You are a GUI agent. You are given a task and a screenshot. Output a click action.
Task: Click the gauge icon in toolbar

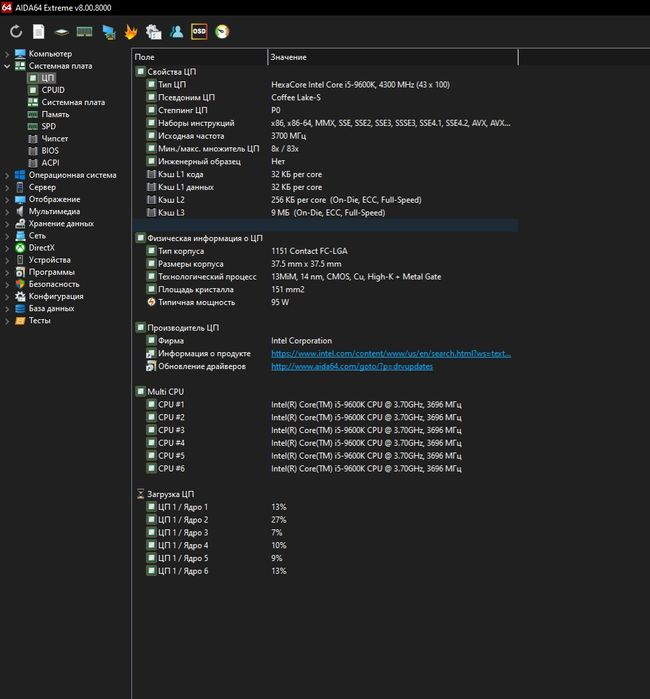click(x=222, y=32)
